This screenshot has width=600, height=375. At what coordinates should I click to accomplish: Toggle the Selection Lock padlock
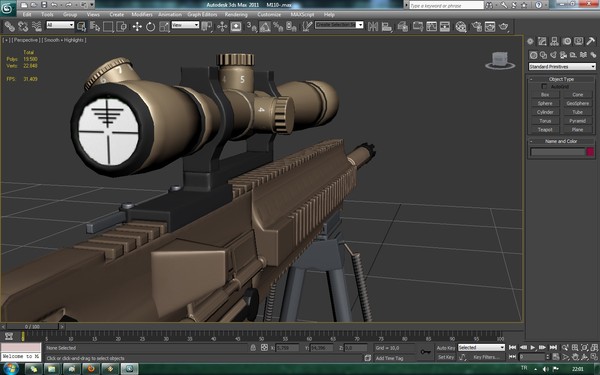point(253,347)
